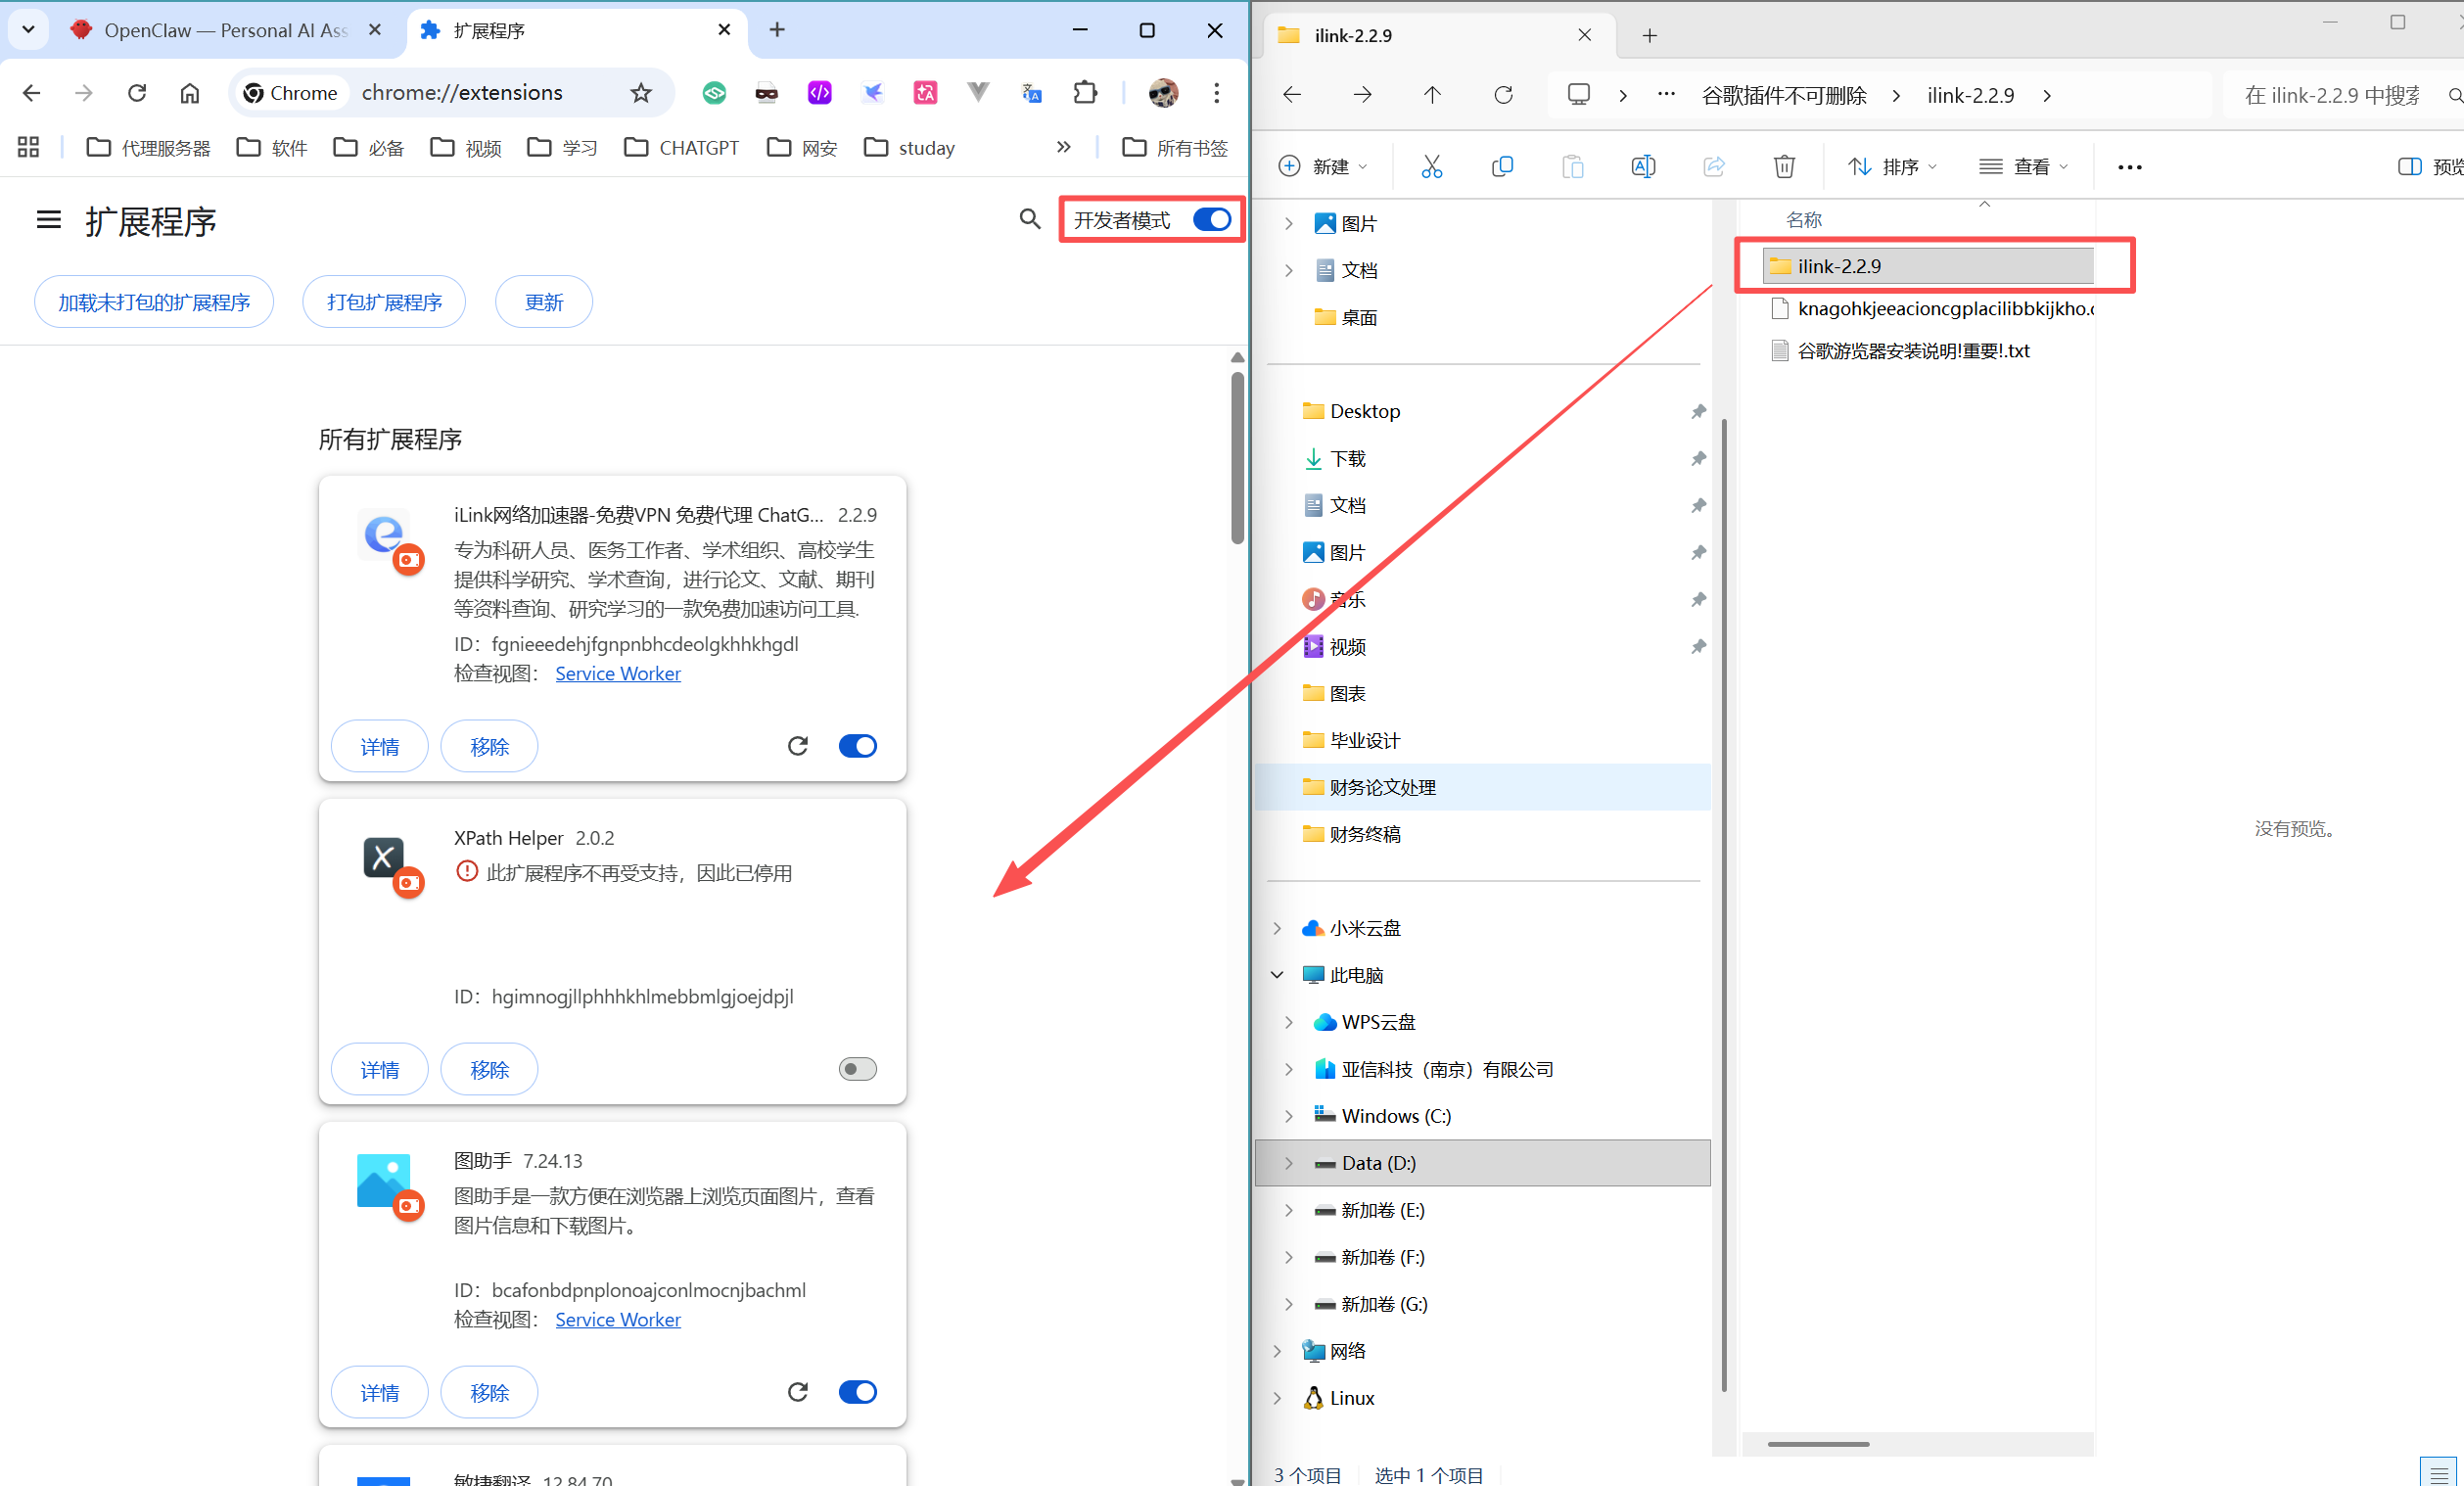Image resolution: width=2464 pixels, height=1486 pixels.
Task: Reload the 图助手 extension with the refresh icon
Action: point(797,1392)
